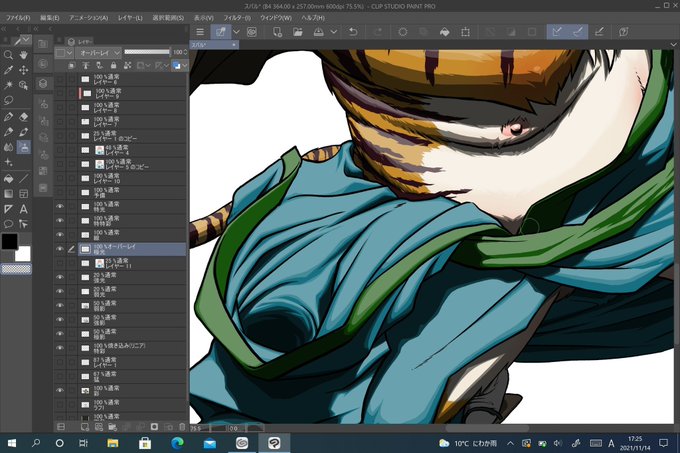The width and height of the screenshot is (680, 453).
Task: Hide the 焼き込み(リニア) layer
Action: (x=60, y=348)
